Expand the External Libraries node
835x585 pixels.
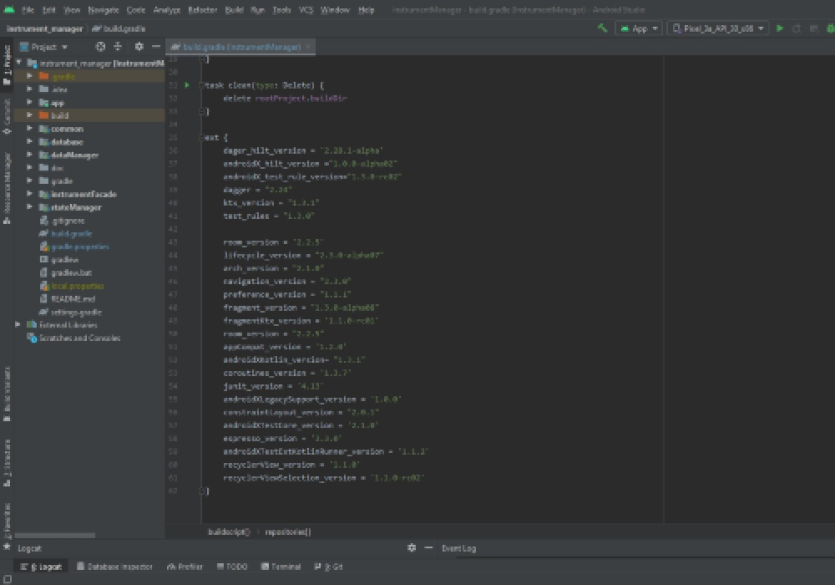pyautogui.click(x=18, y=325)
